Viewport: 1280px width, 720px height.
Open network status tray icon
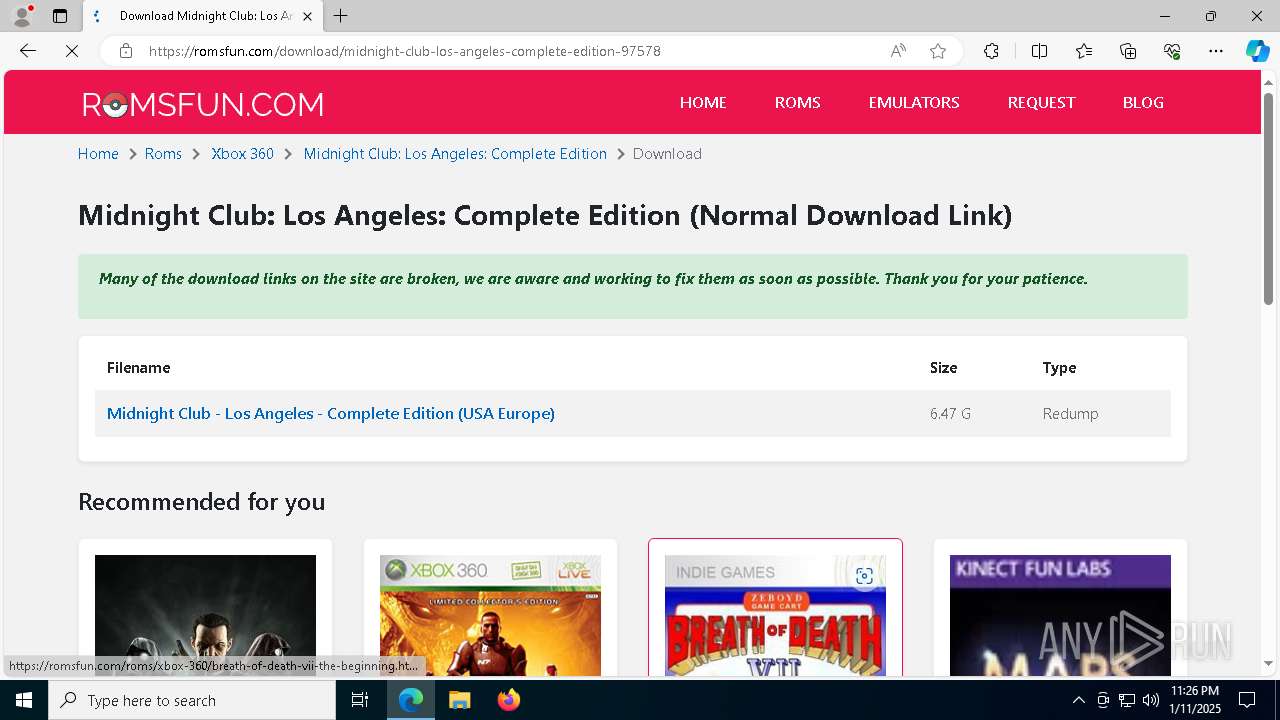click(x=1127, y=700)
